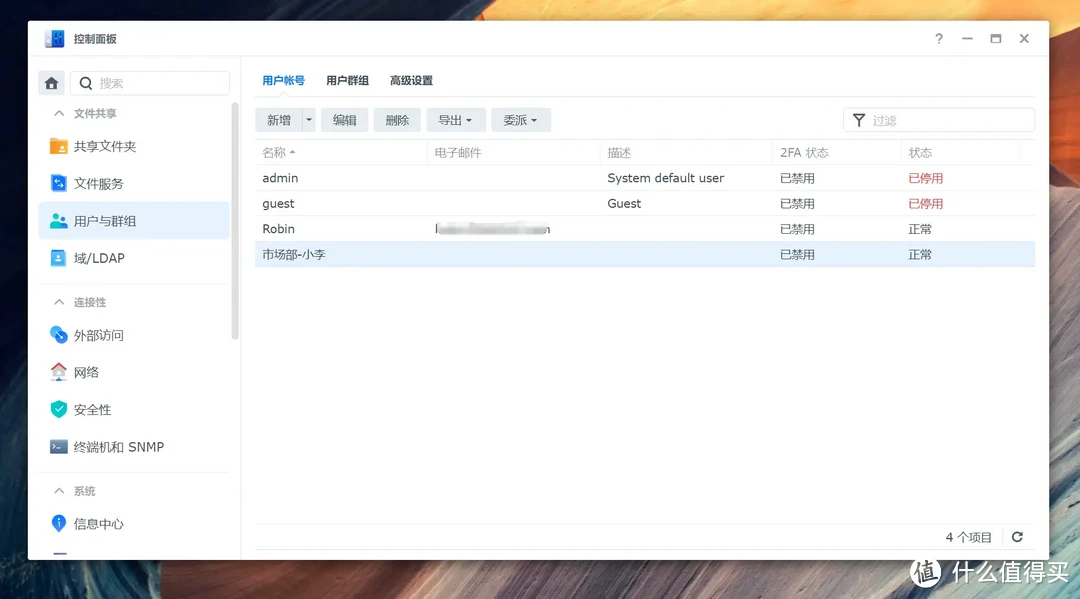1080x599 pixels.
Task: Select the 市场部-小李 user row
Action: click(400, 254)
